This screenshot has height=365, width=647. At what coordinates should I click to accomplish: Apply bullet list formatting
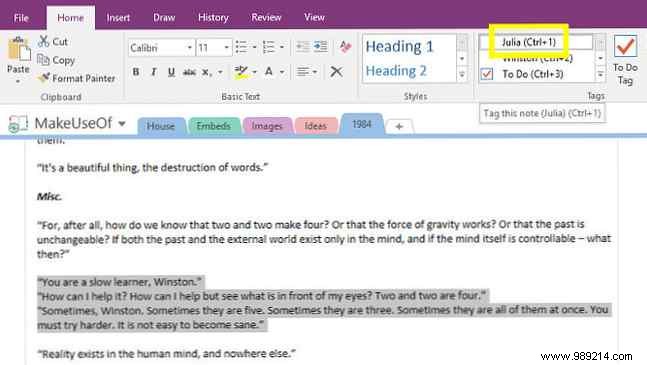(x=241, y=47)
